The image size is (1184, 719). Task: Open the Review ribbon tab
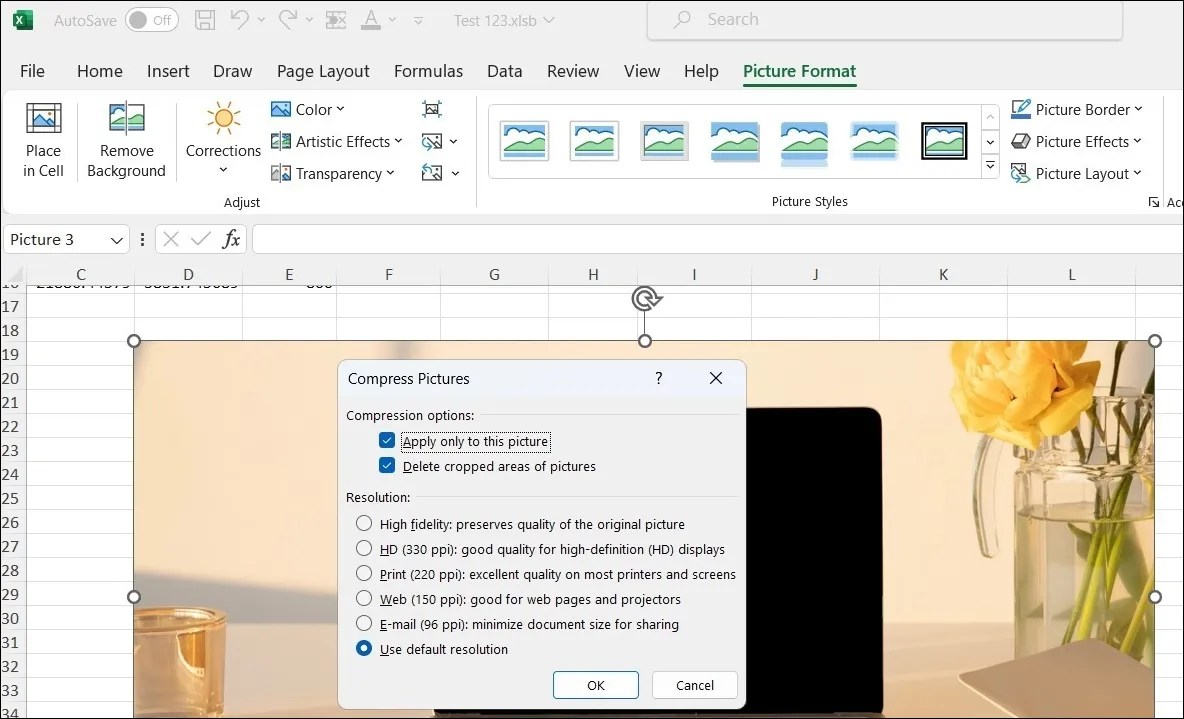click(572, 71)
